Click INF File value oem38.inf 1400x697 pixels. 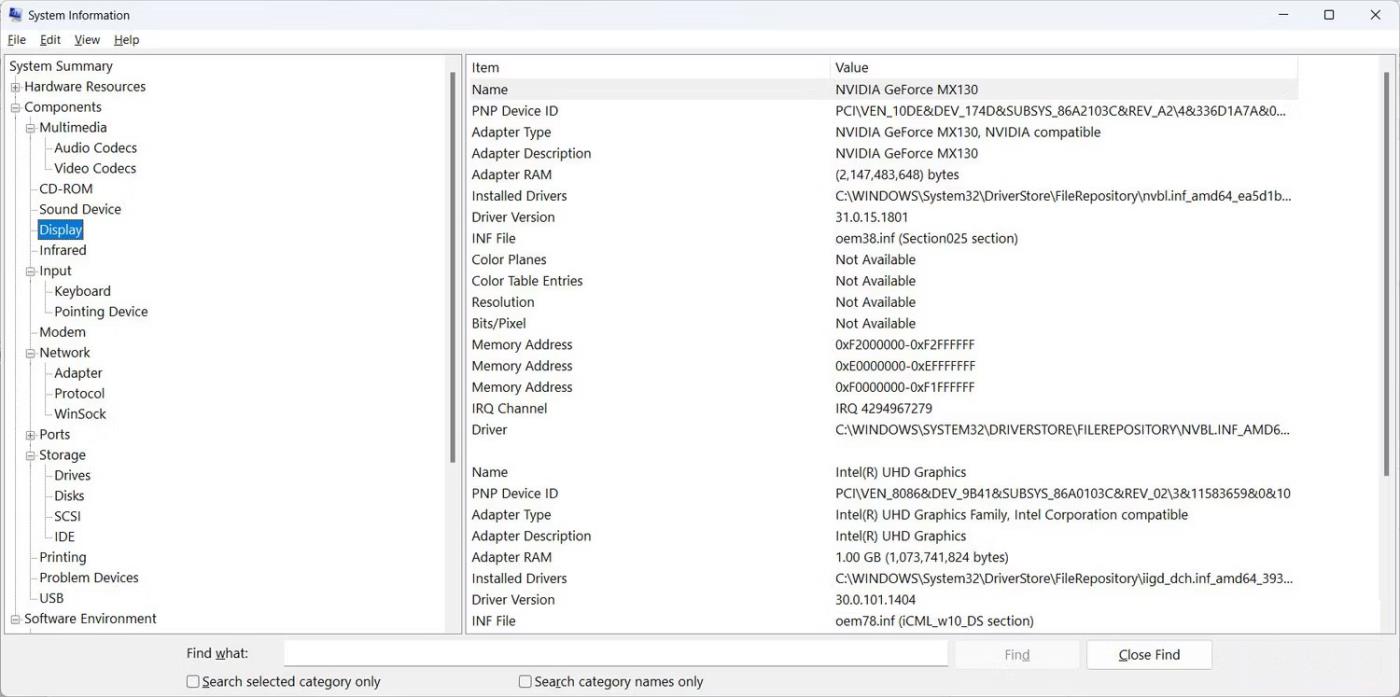pyautogui.click(x=926, y=239)
